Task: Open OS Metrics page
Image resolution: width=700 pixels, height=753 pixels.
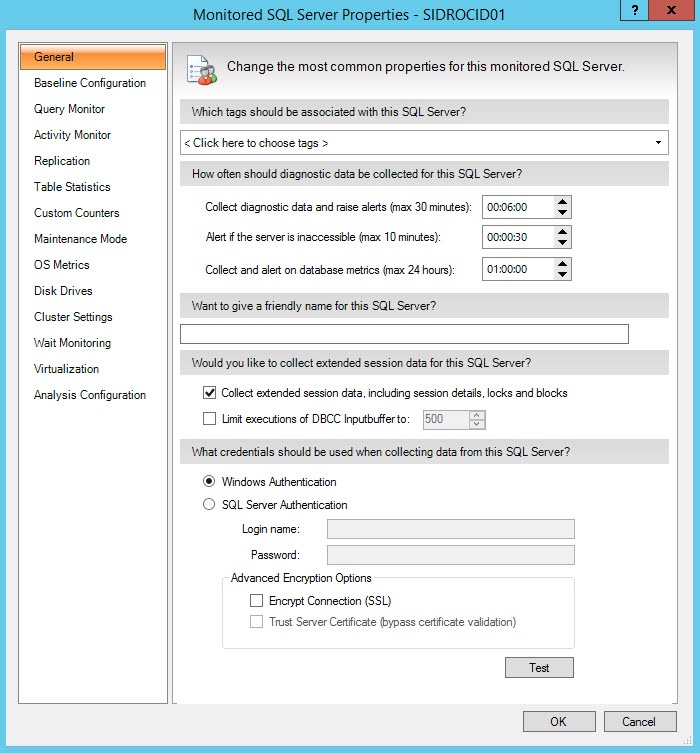Action: coord(61,264)
